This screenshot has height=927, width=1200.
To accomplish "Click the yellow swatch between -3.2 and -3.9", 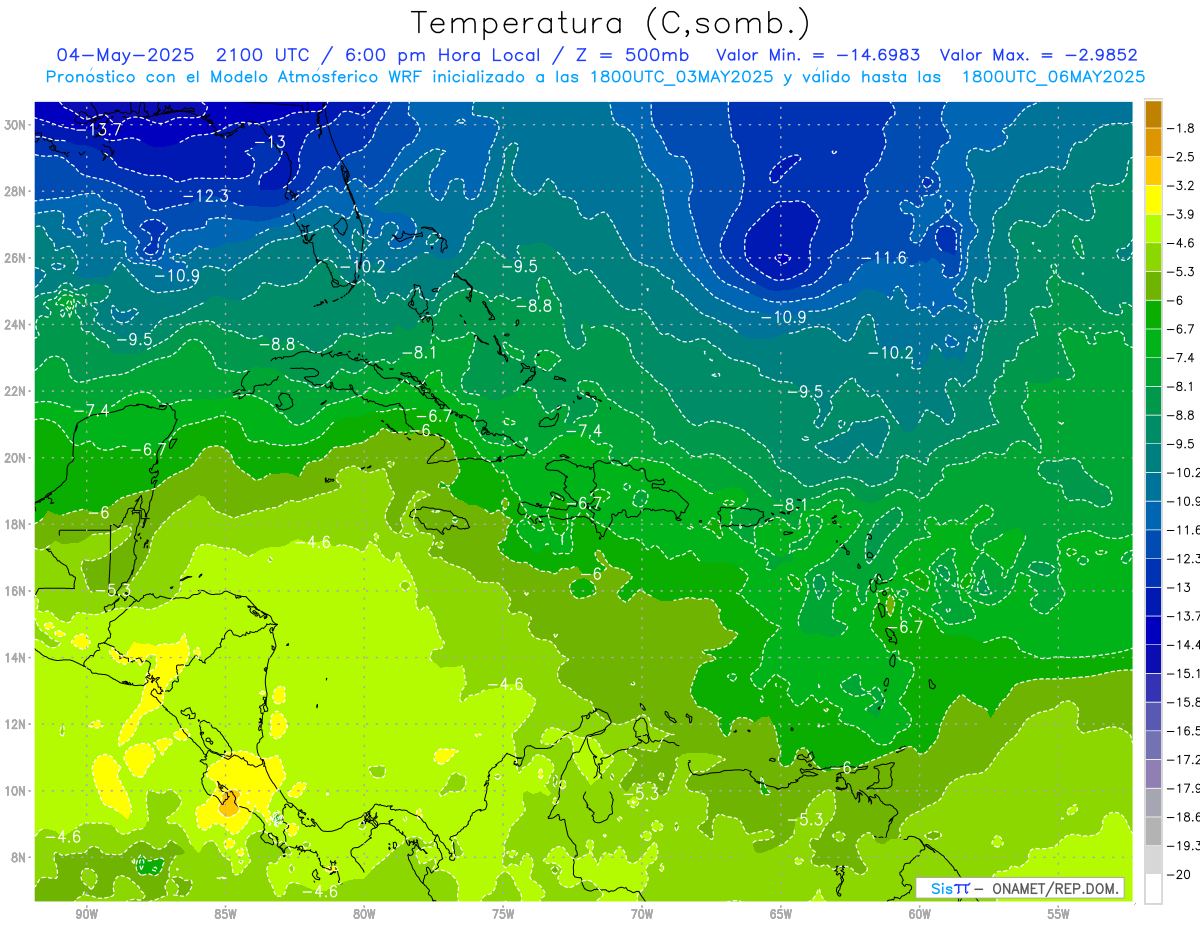I will (1153, 200).
